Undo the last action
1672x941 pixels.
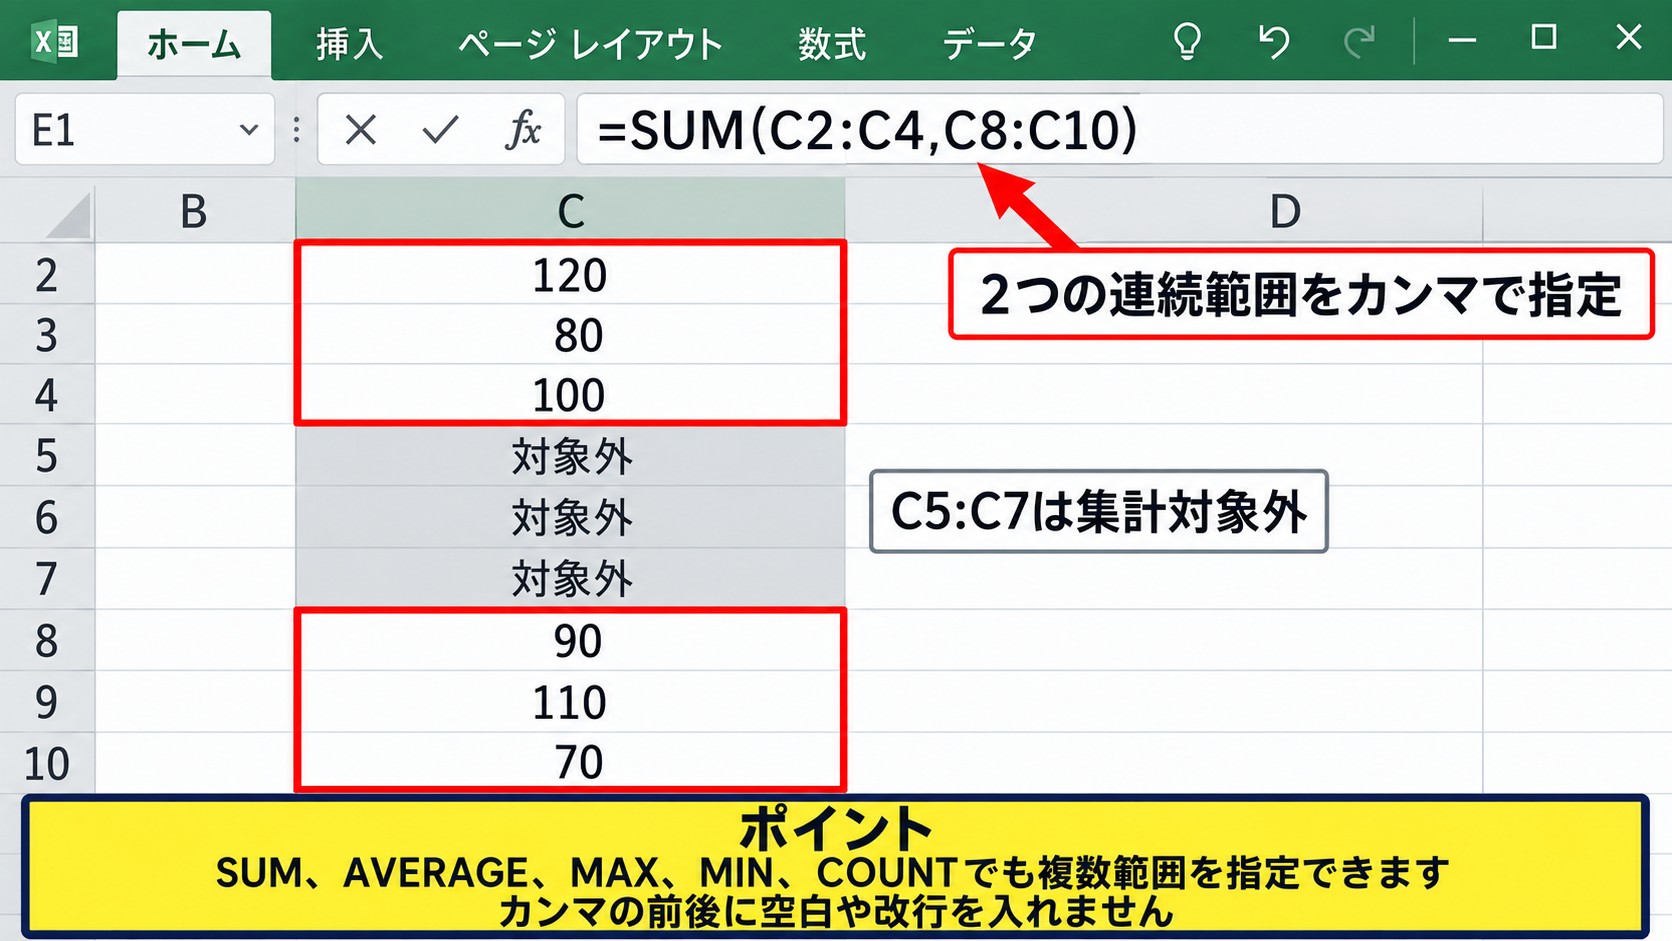pos(1273,41)
